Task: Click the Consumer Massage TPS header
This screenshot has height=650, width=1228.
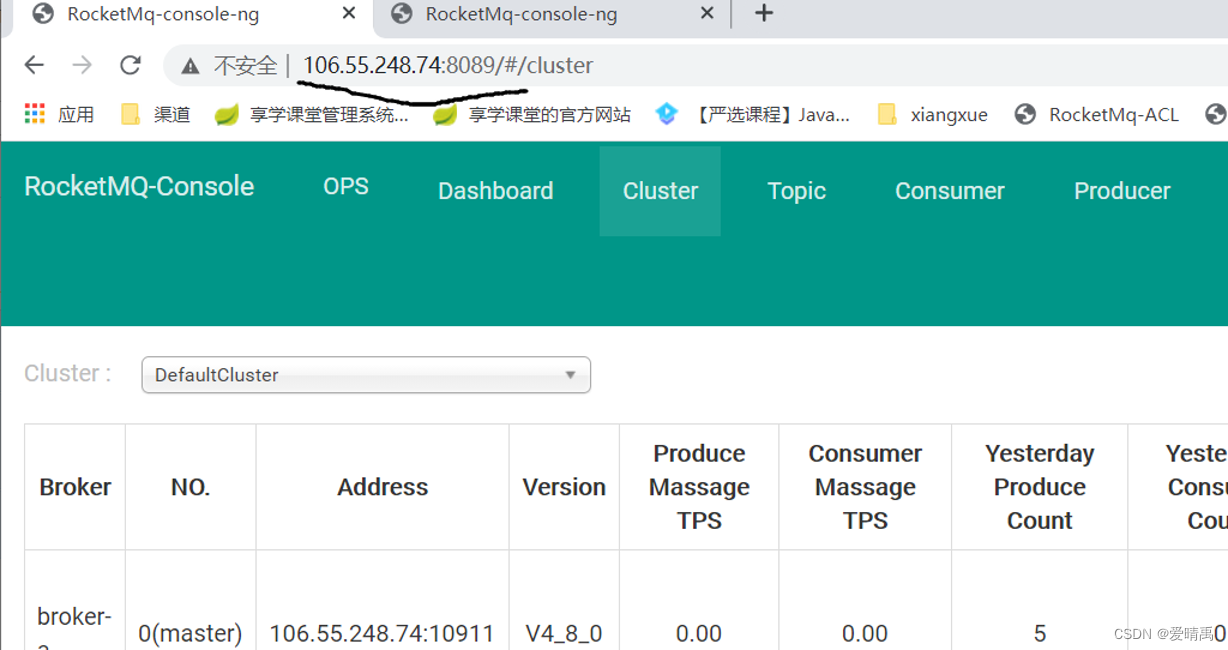Action: tap(865, 487)
